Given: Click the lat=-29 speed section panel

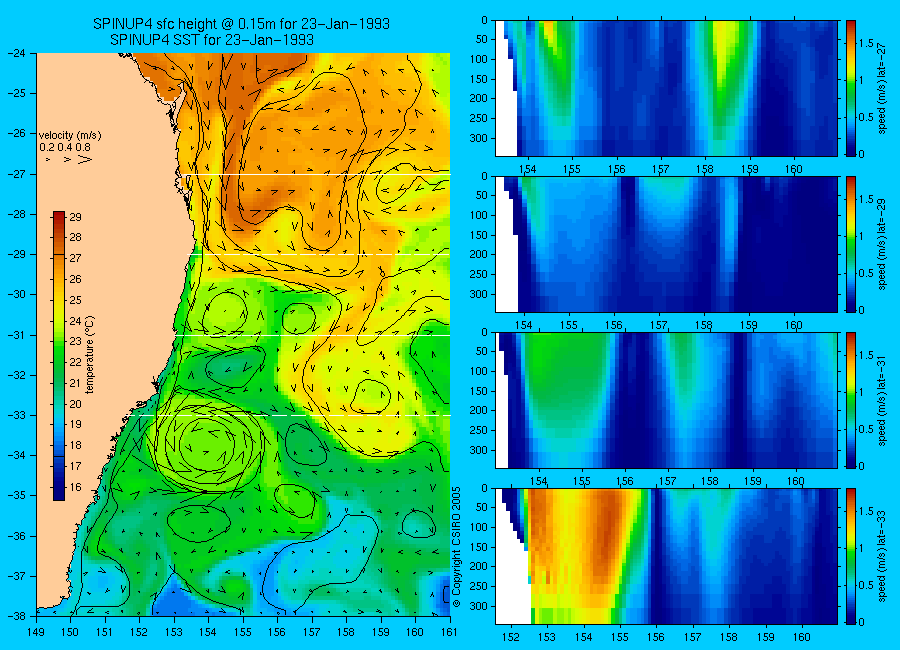Looking at the screenshot, I should pyautogui.click(x=666, y=245).
